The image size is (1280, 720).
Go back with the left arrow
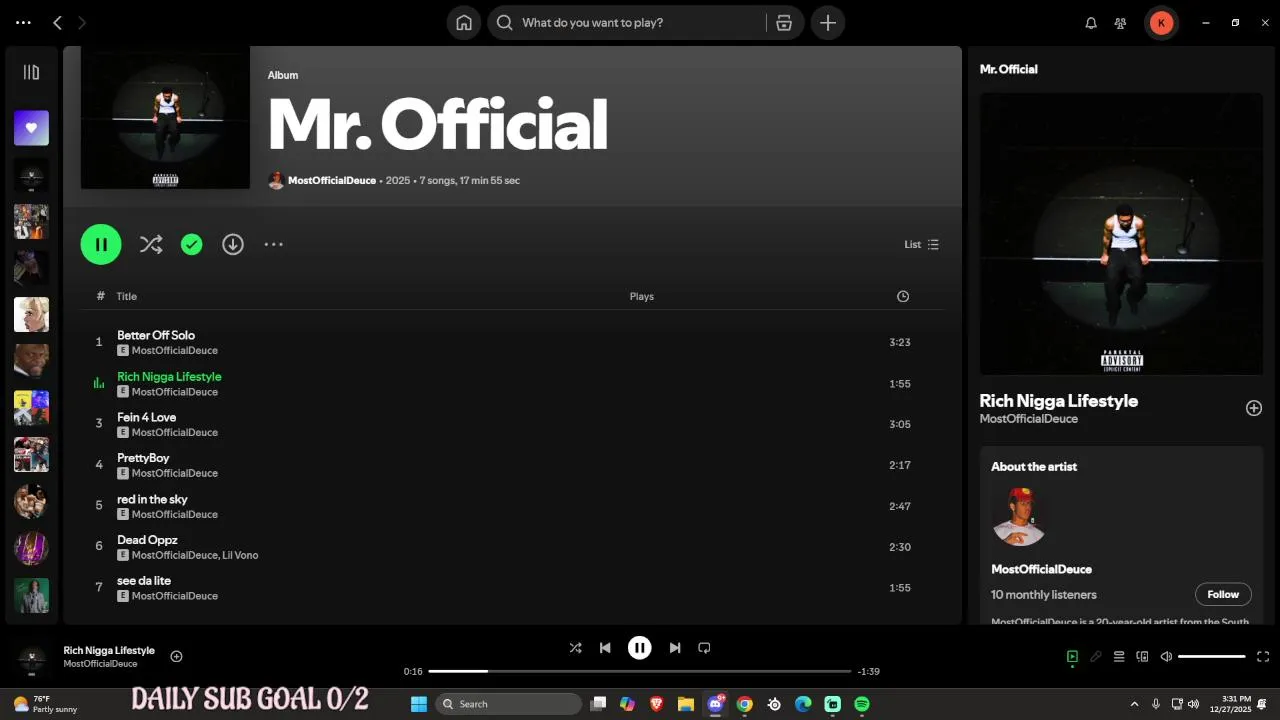pos(57,22)
